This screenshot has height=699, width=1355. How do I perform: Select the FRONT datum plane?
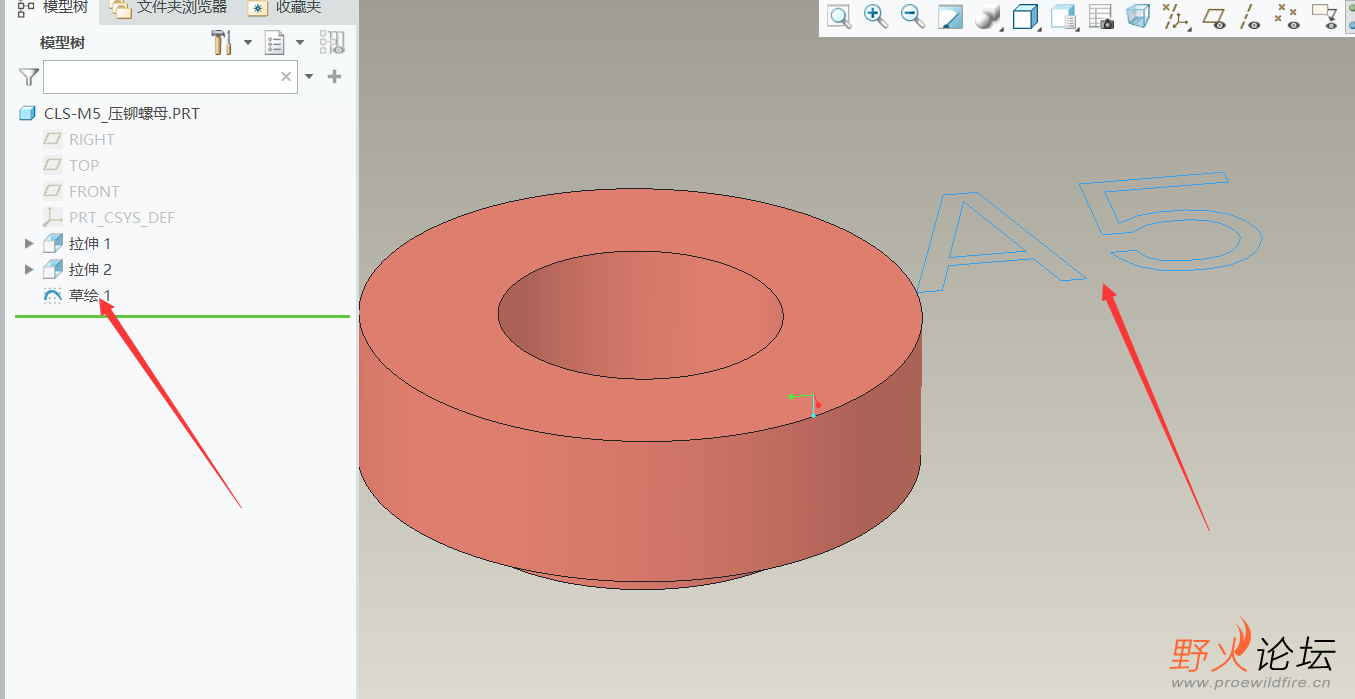[94, 191]
